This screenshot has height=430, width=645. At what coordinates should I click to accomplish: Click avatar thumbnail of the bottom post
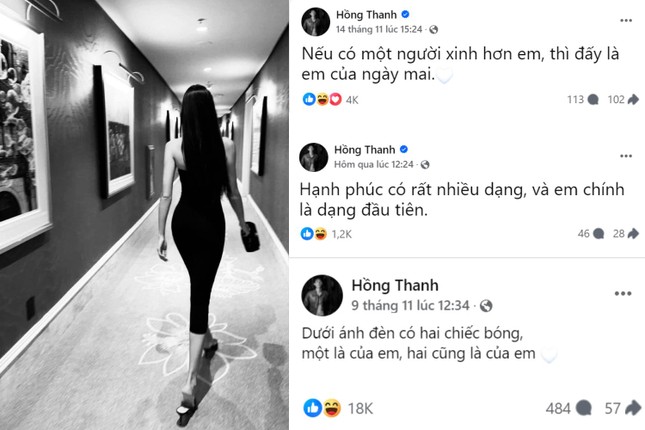(322, 295)
